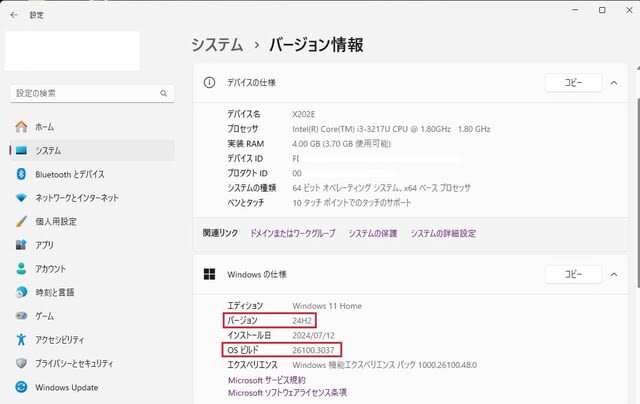Open the network Wi-Fi icon entry
This screenshot has height=404, width=640.
pos(21,198)
